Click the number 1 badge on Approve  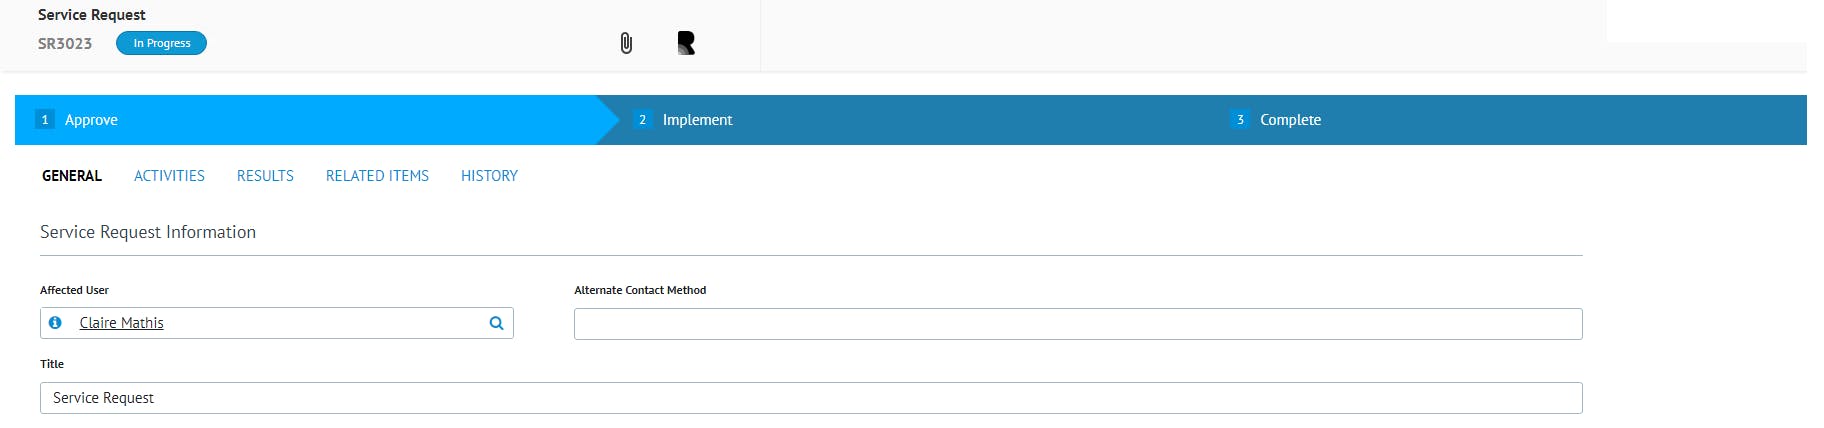tap(45, 120)
